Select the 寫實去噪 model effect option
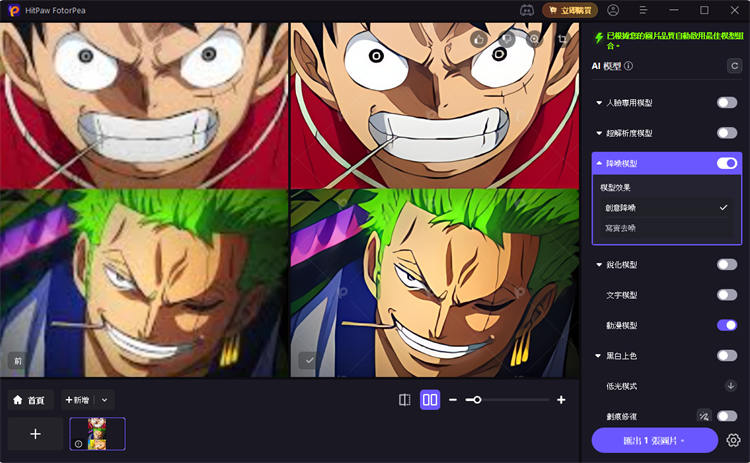The height and width of the screenshot is (463, 750). coord(666,228)
